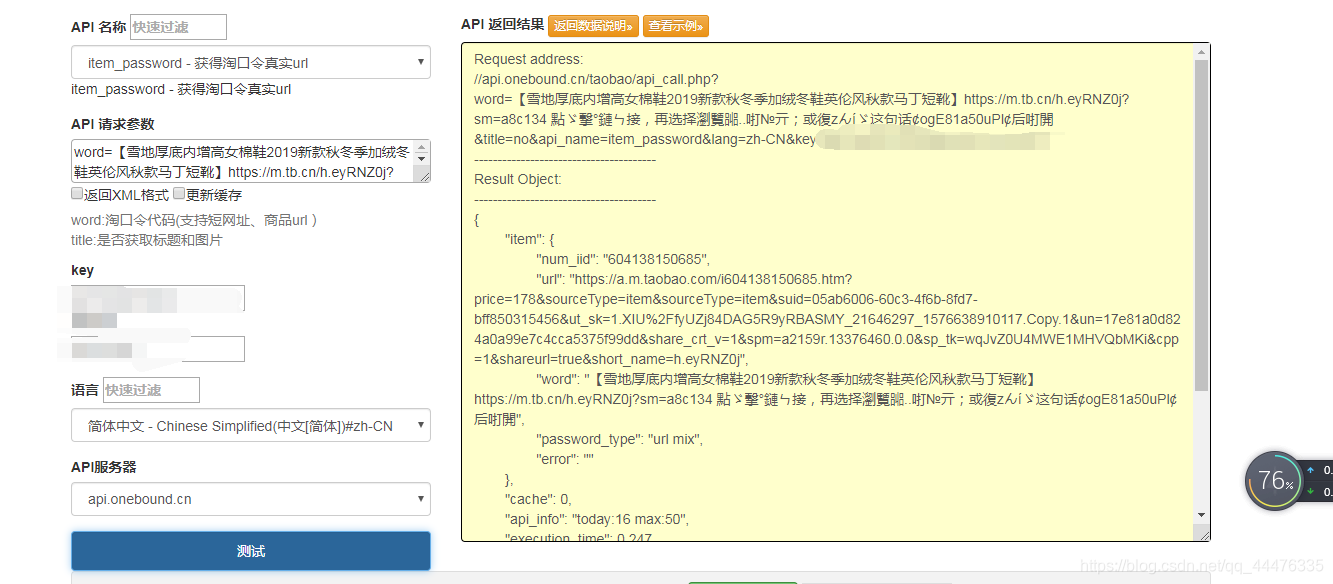Screen dimensions: 1333x584
Task: Click "Result Object:" text in results
Action: click(518, 179)
